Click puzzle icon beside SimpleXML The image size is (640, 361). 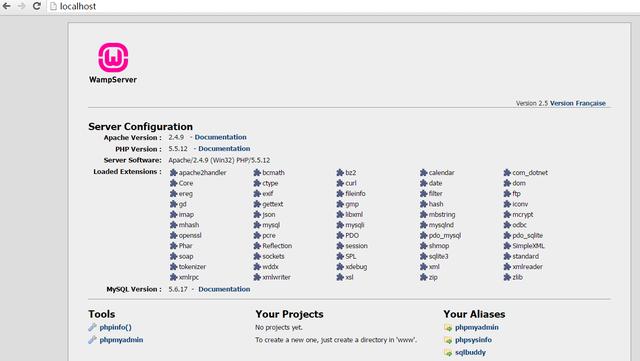pyautogui.click(x=507, y=246)
